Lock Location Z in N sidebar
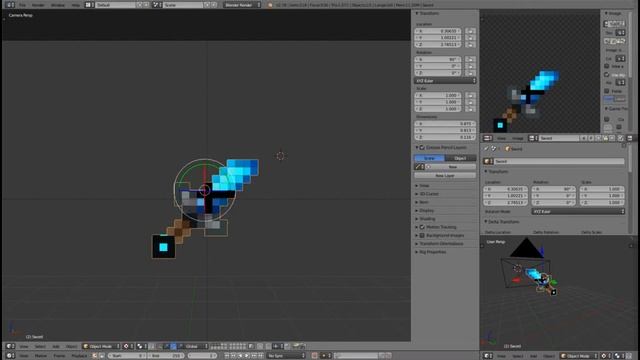The image size is (640, 360). (x=470, y=44)
